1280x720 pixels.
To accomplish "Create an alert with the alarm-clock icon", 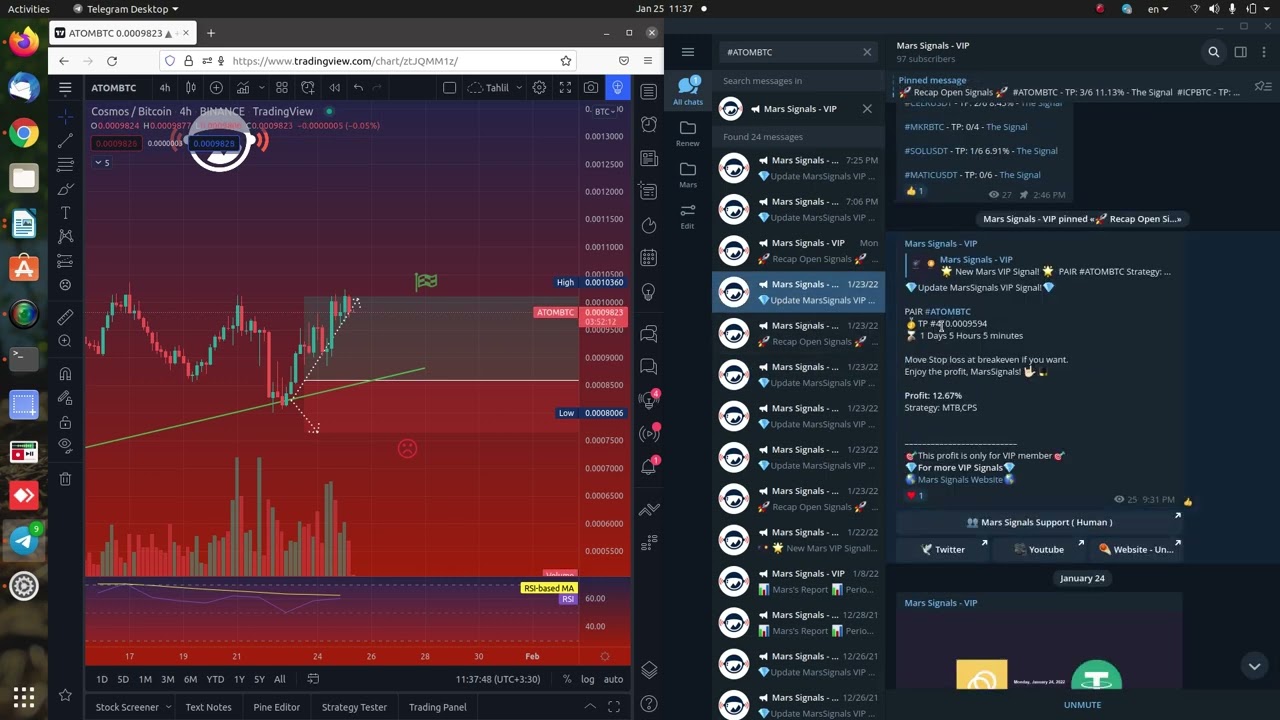I will 308,88.
